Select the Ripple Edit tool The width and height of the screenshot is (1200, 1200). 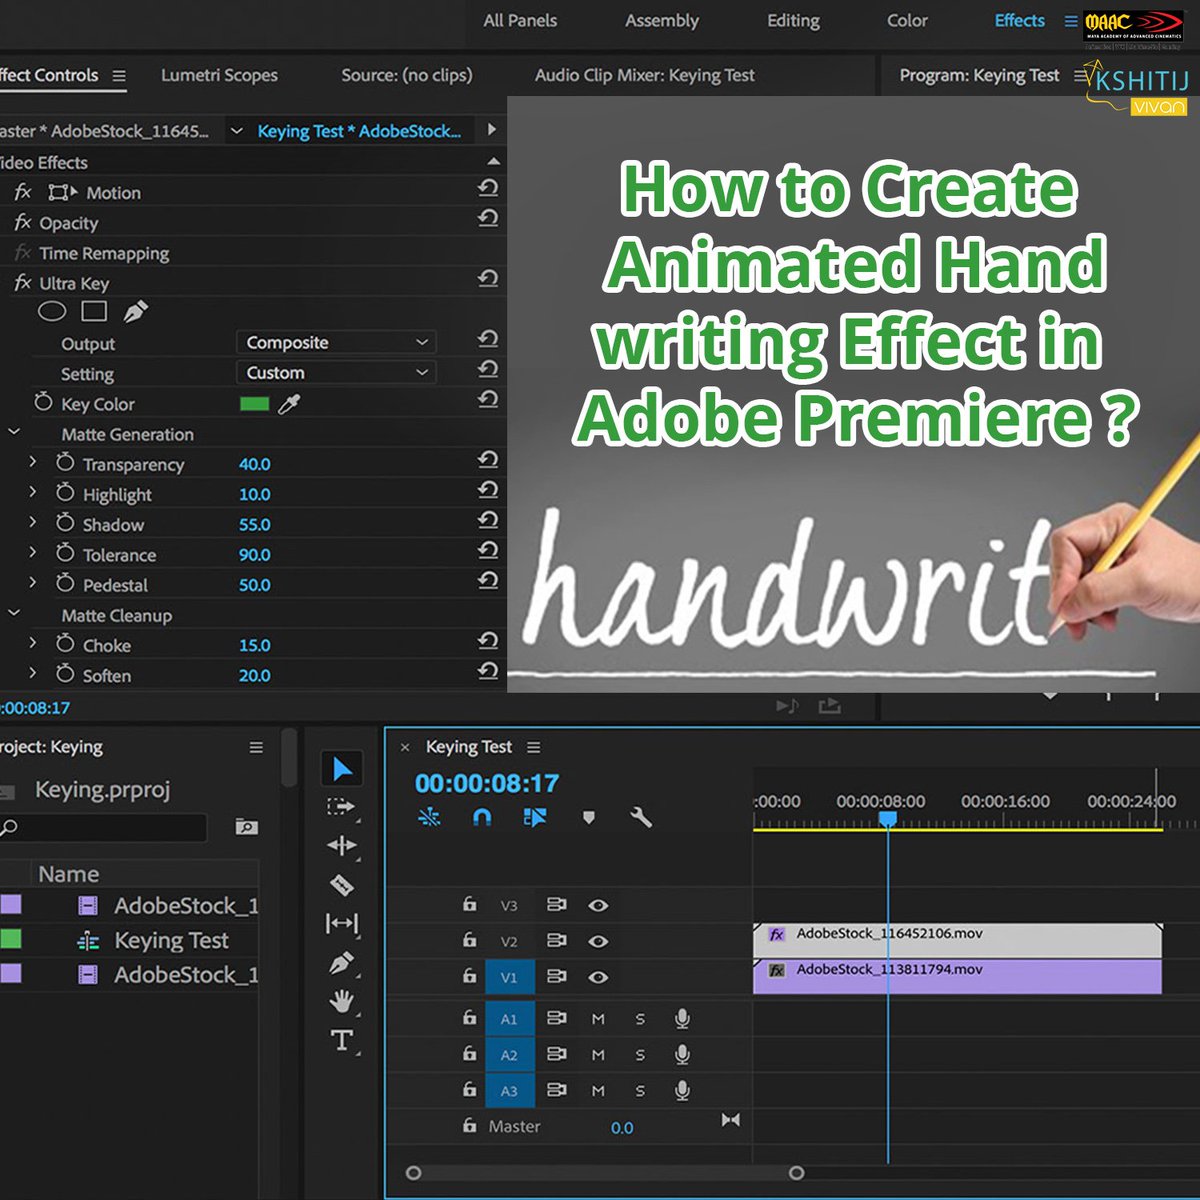pos(341,846)
